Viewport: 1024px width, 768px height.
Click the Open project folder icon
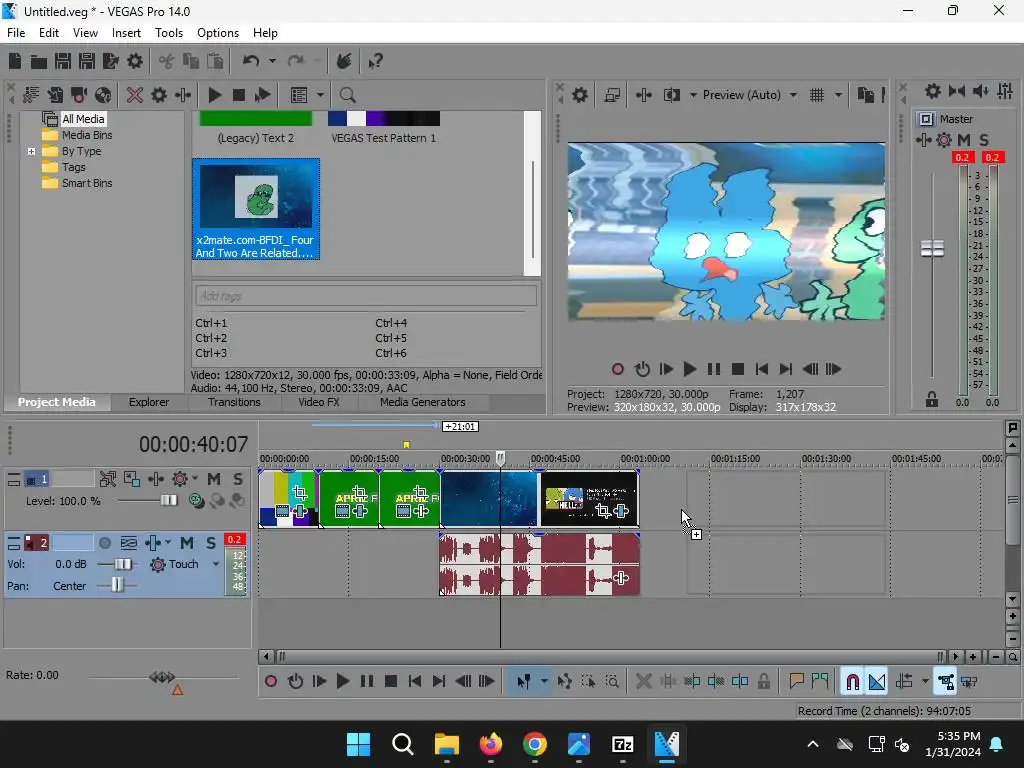click(x=39, y=61)
